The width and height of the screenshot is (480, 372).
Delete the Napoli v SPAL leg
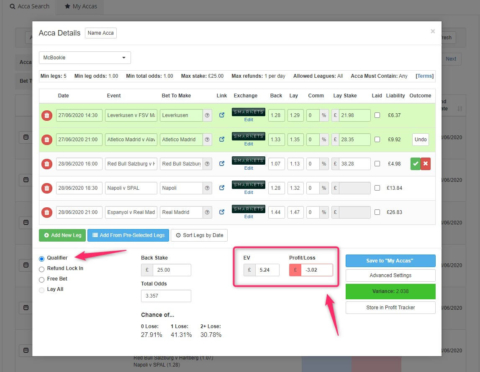47,188
